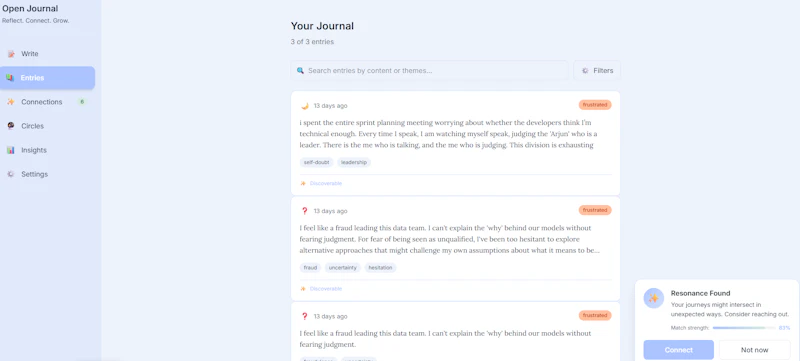The width and height of the screenshot is (800, 361).
Task: Click the '3 of 3 entries' count
Action: pos(312,42)
